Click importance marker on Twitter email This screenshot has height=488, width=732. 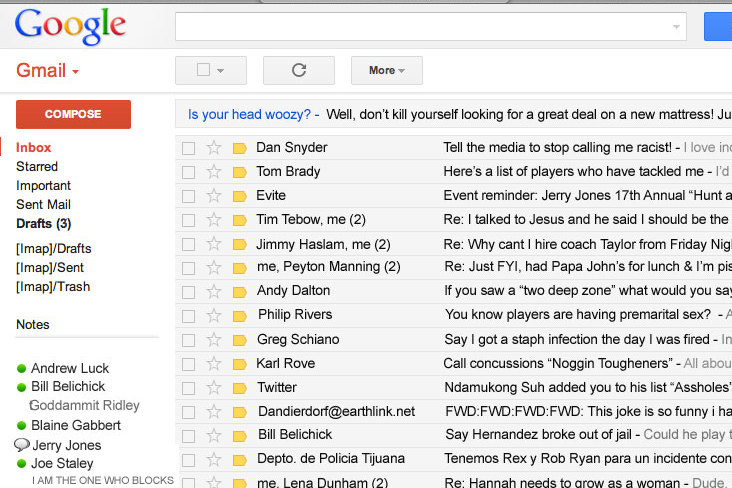239,388
